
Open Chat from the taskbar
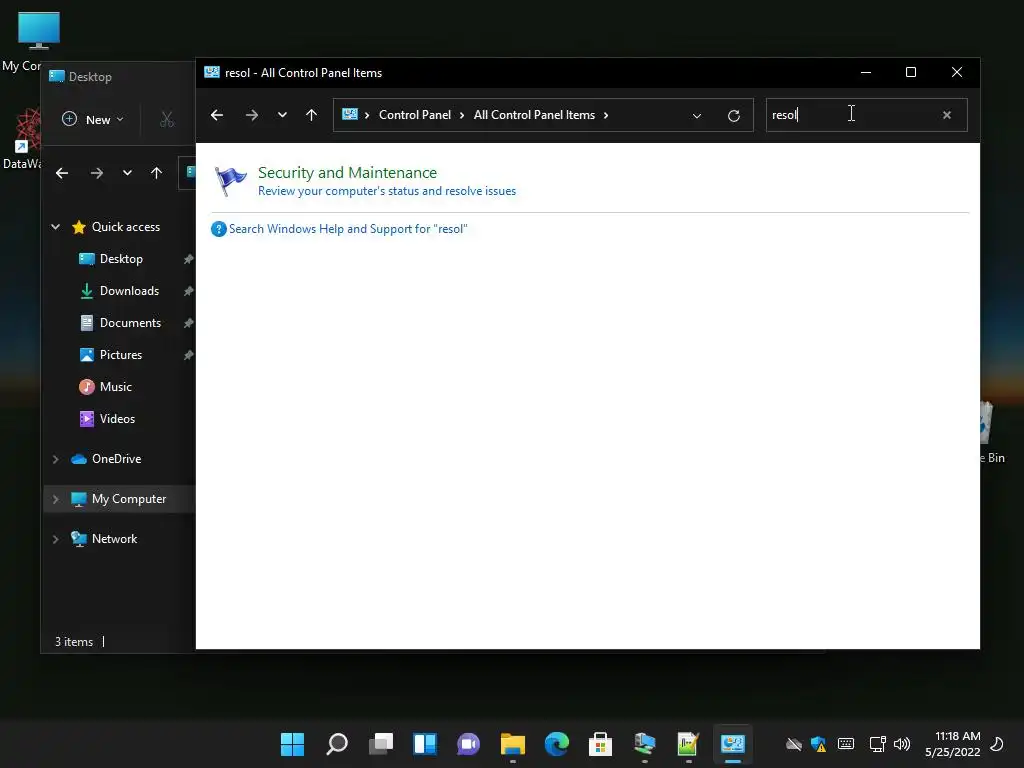(x=468, y=744)
